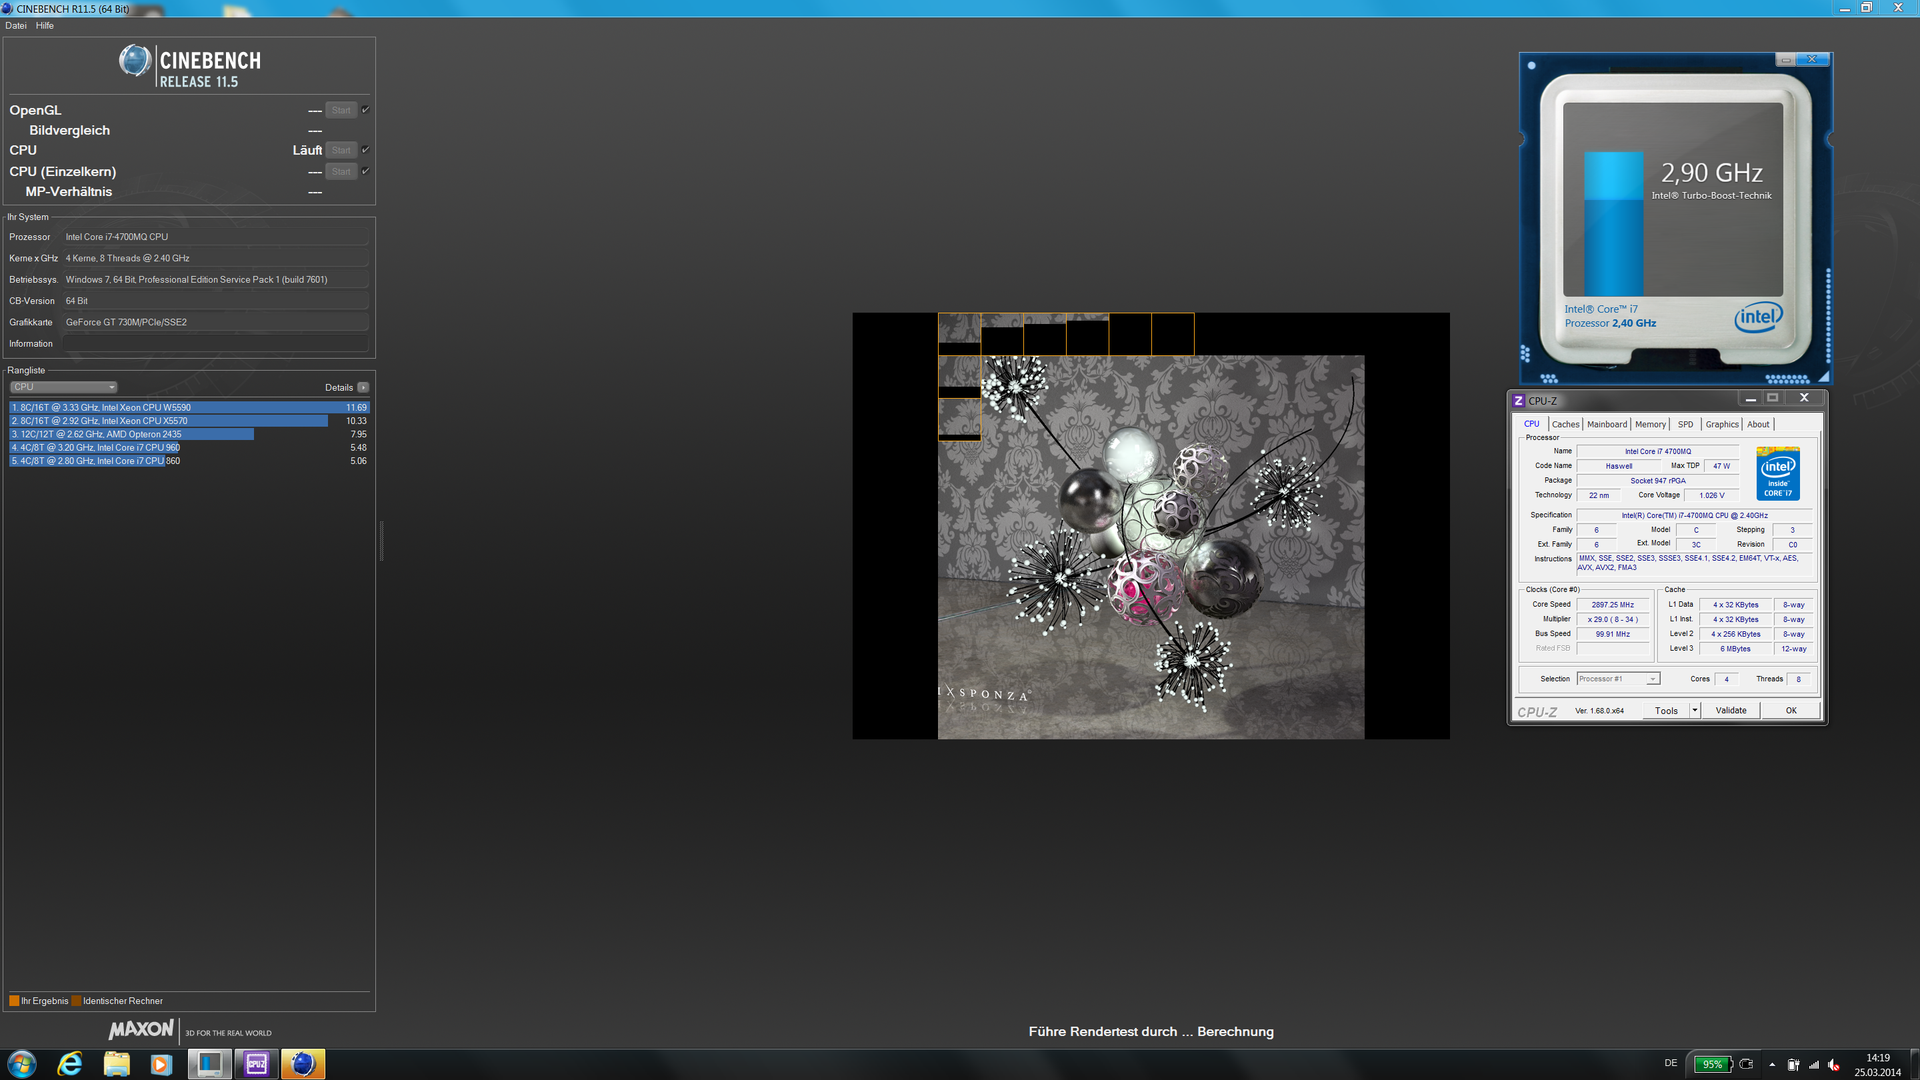The height and width of the screenshot is (1080, 1920).
Task: Toggle the CPU (Einzelkern) checkbox
Action: [x=366, y=171]
